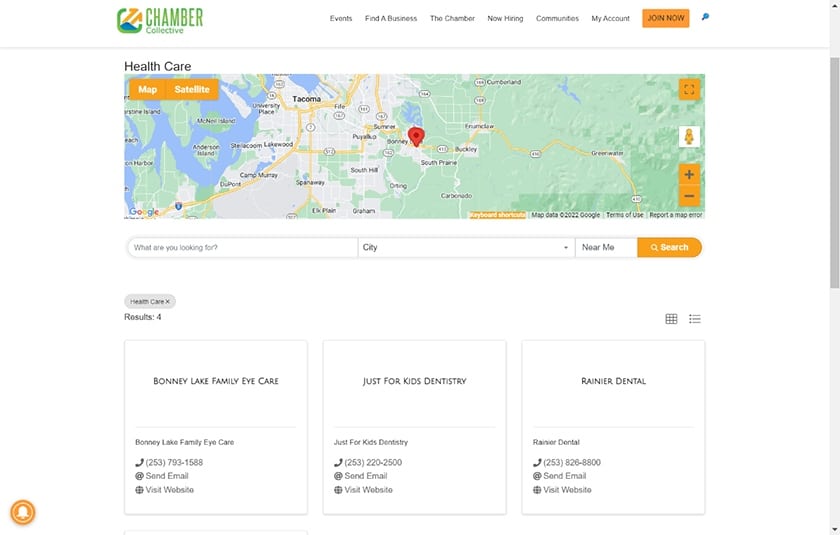This screenshot has height=535, width=840.
Task: Open the search icon in the header
Action: pos(705,17)
